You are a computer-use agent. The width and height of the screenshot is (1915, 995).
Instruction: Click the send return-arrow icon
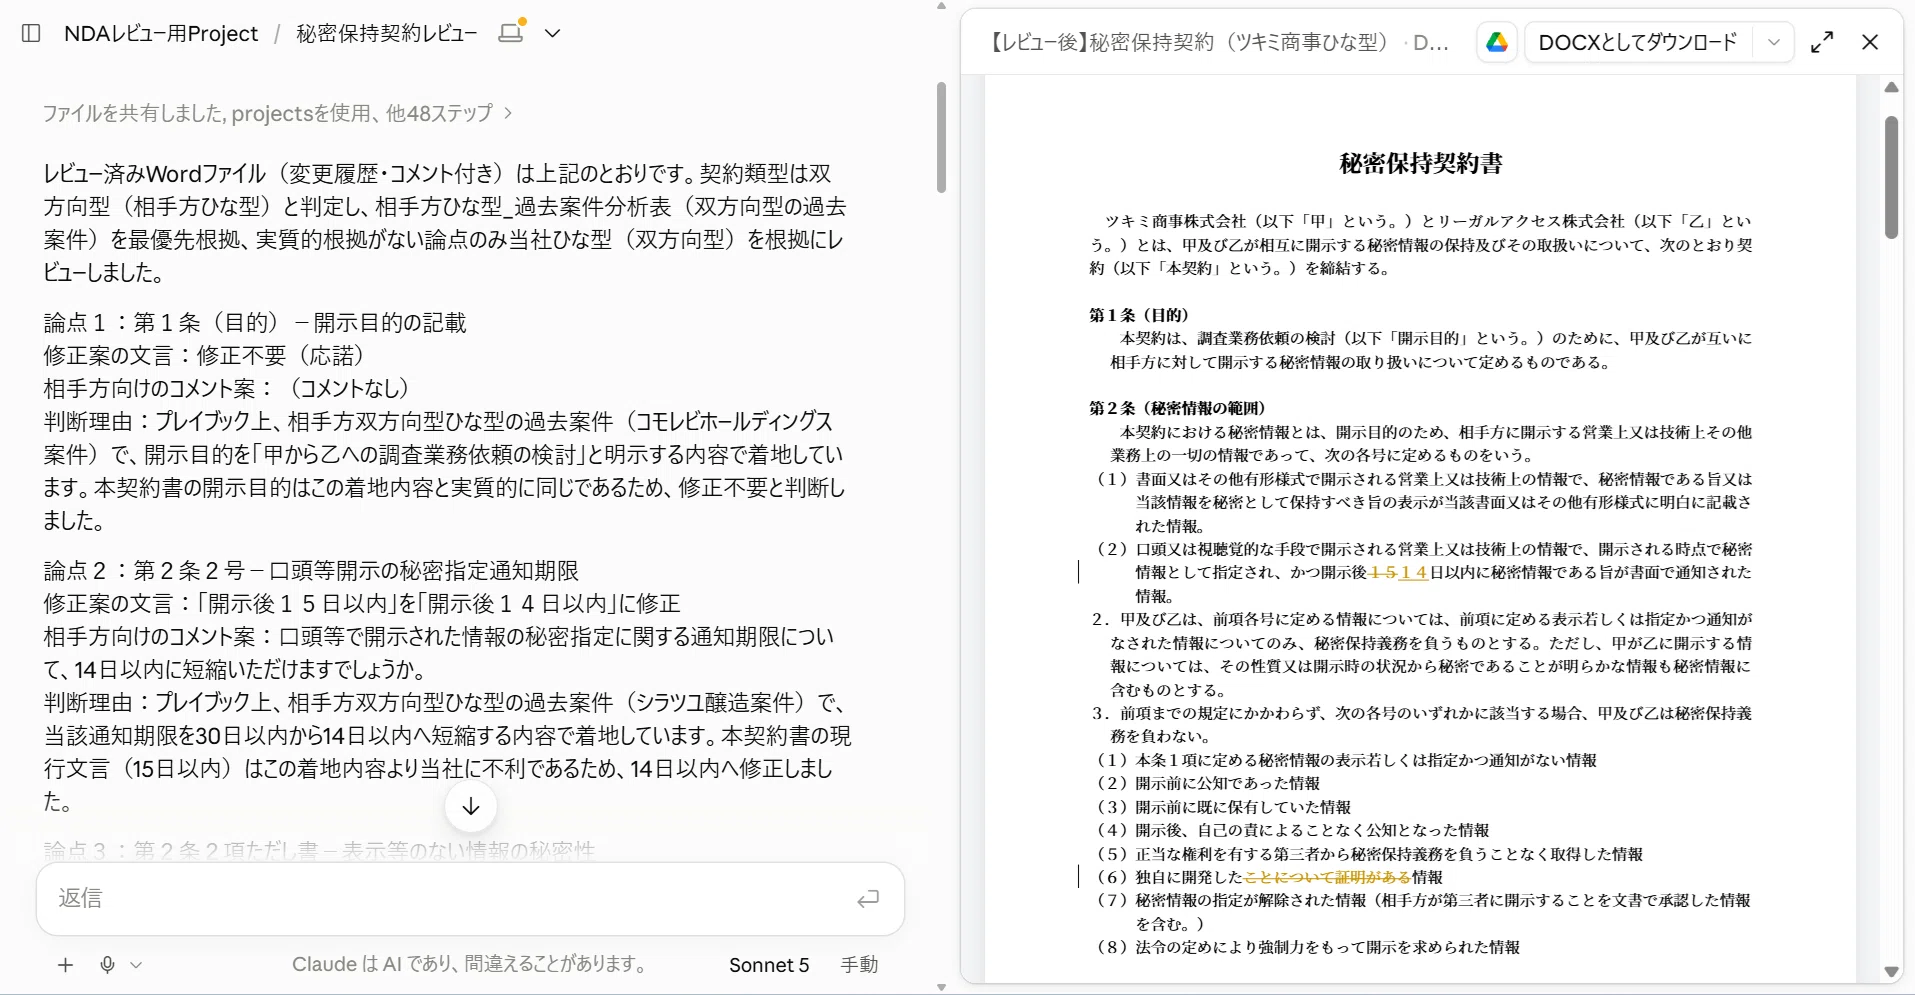click(x=868, y=898)
